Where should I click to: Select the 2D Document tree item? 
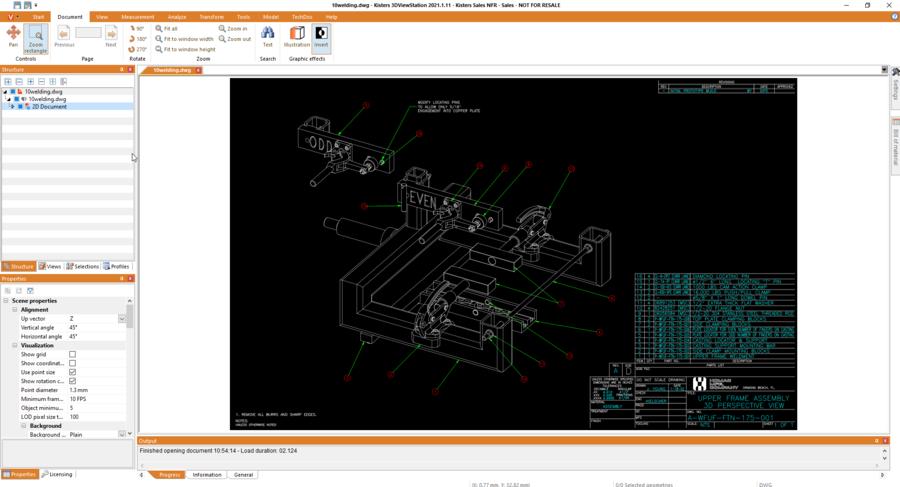[49, 106]
